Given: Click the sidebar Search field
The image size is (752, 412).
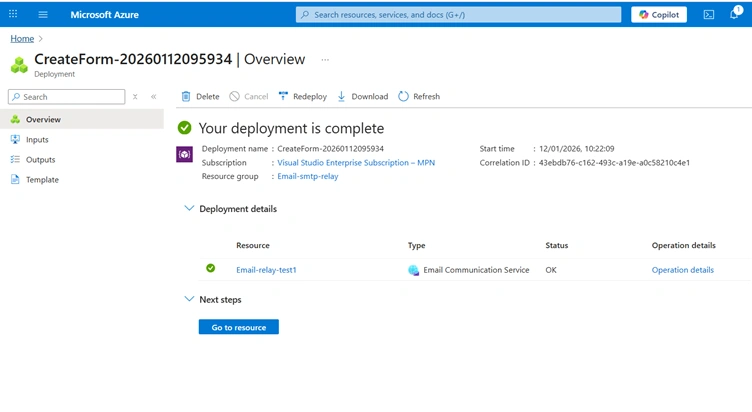Looking at the screenshot, I should (x=67, y=96).
